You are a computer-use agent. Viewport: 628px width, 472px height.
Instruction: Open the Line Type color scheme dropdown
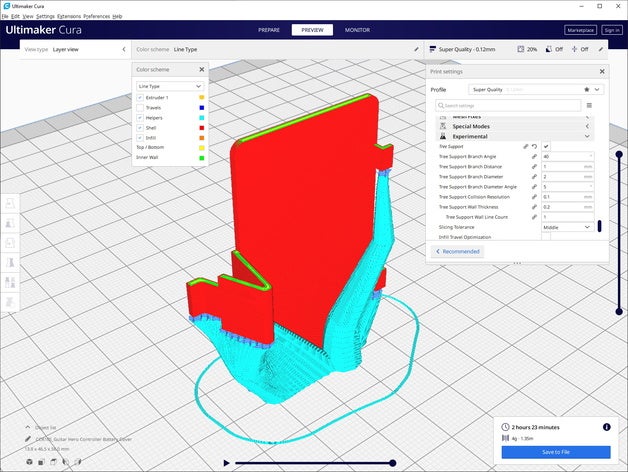pos(169,86)
